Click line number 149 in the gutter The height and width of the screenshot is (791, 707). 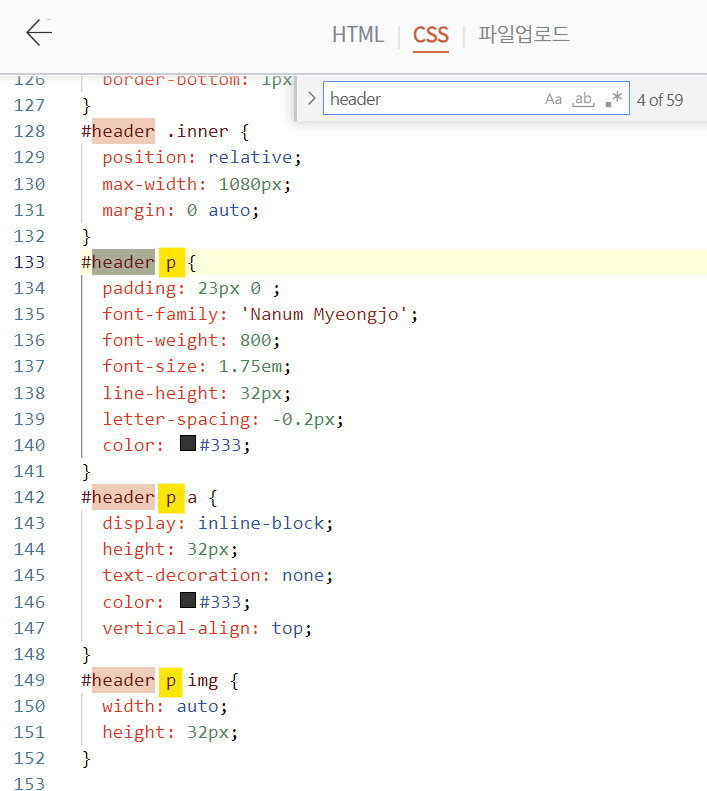(30, 680)
